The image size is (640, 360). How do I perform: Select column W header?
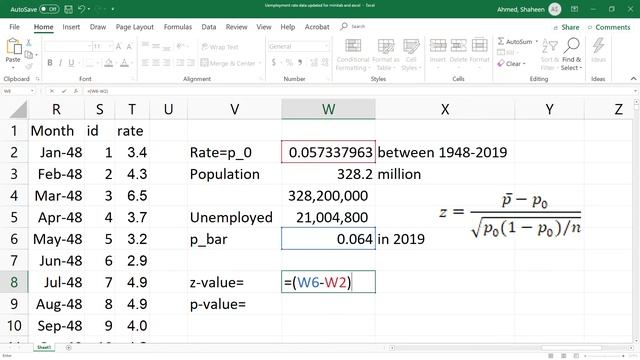coord(328,109)
